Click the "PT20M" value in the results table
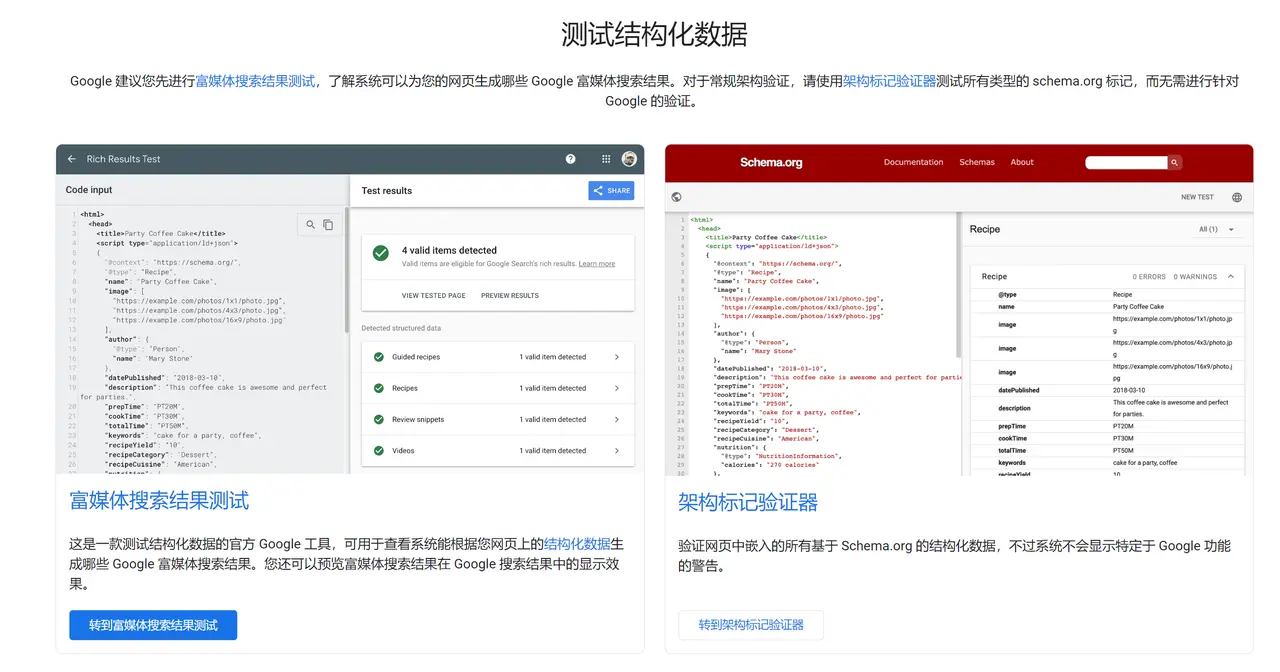 click(1124, 426)
